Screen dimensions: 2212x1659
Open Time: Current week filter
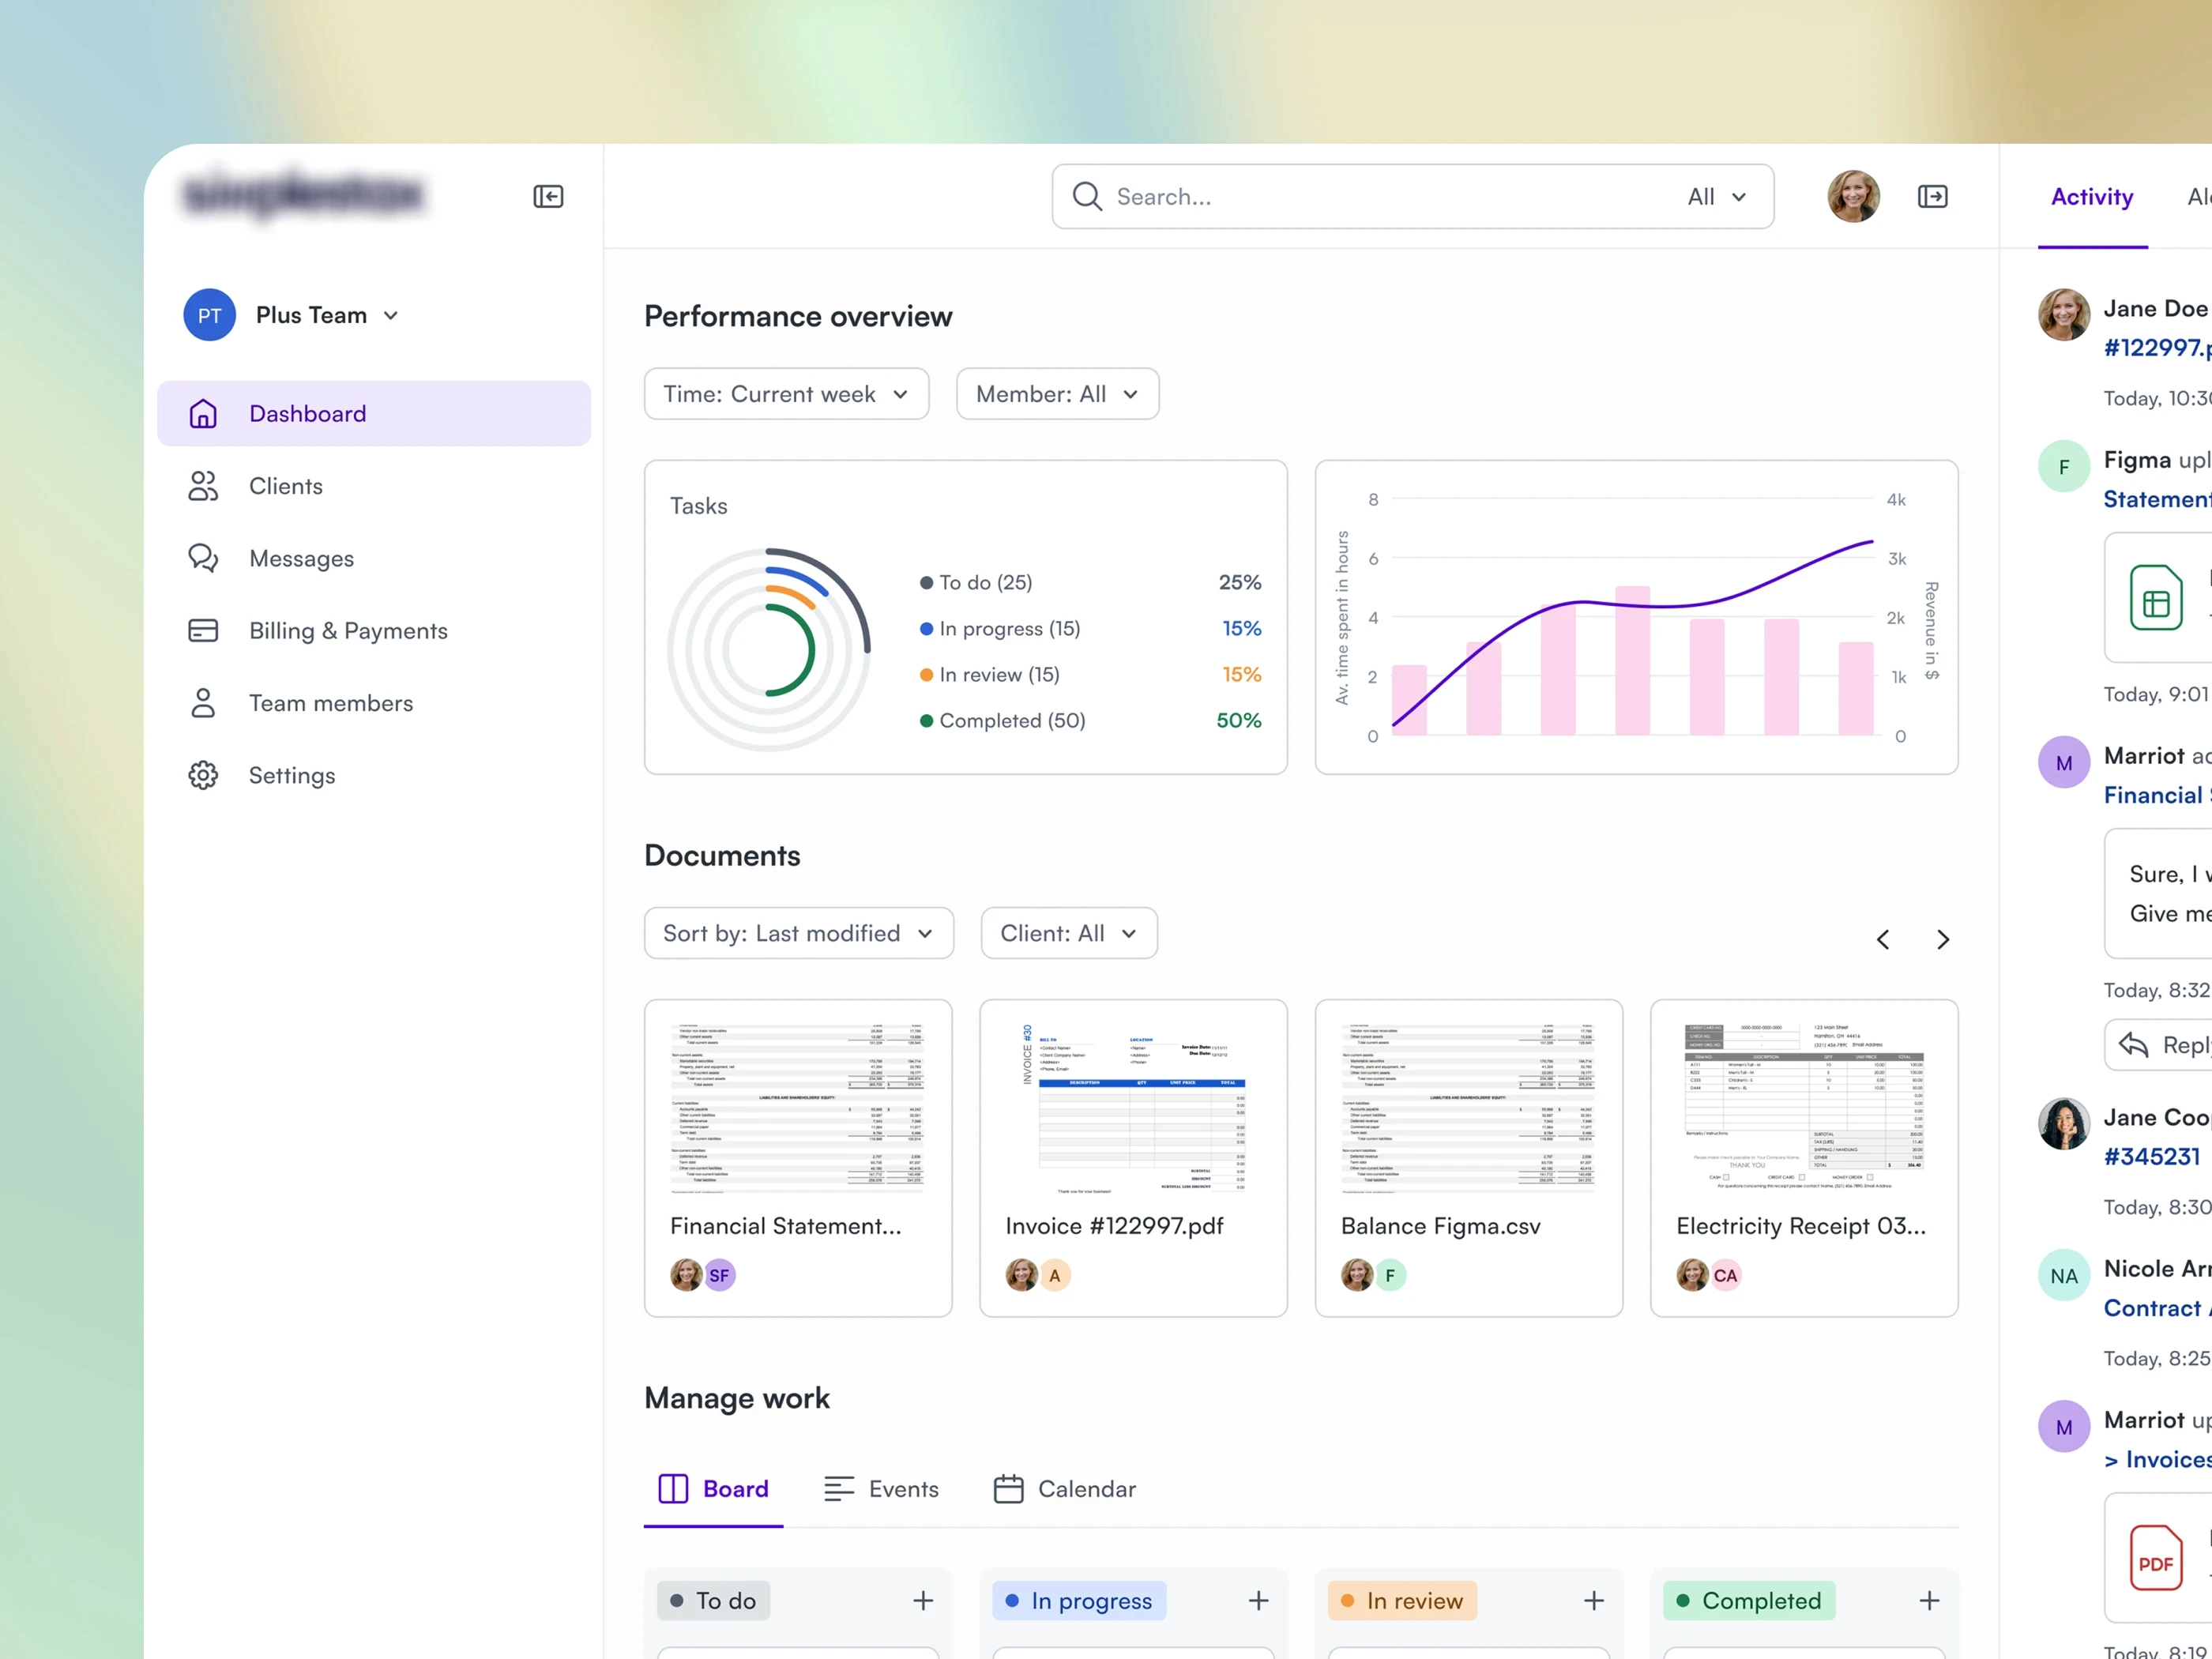[786, 394]
